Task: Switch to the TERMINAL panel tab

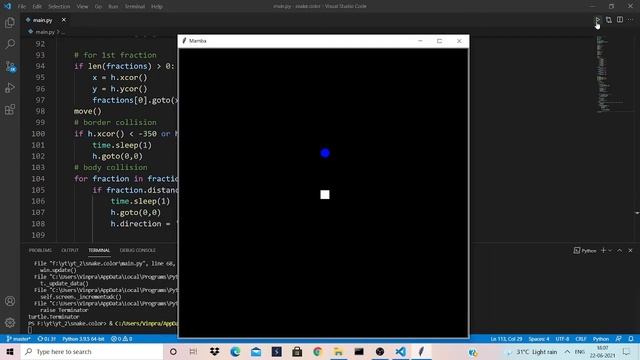Action: pyautogui.click(x=99, y=250)
